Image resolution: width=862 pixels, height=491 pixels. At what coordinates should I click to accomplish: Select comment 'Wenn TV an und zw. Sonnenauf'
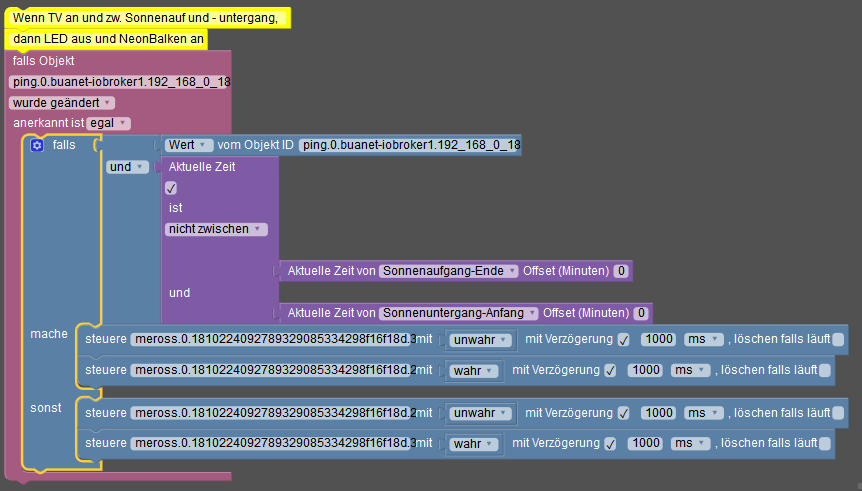click(147, 18)
